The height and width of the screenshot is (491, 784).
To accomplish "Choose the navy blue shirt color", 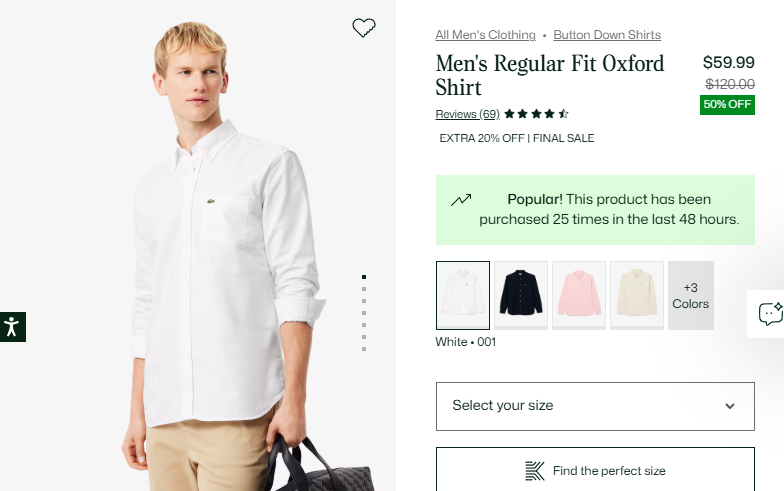I will (x=521, y=296).
